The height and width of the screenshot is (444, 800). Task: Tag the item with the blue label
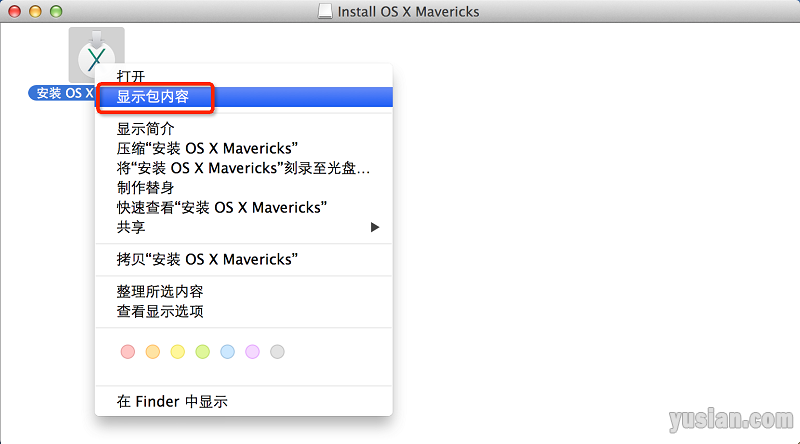pyautogui.click(x=227, y=352)
